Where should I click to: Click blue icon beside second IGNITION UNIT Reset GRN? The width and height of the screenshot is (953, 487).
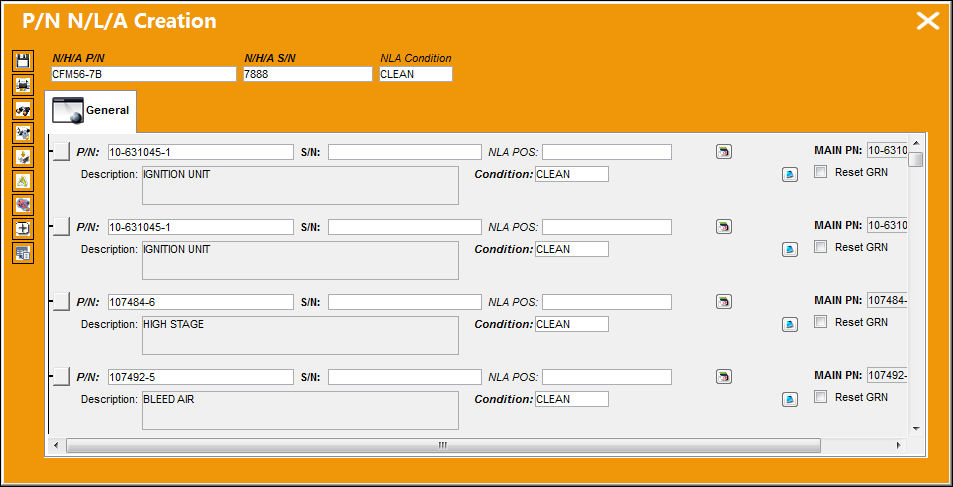[x=790, y=249]
